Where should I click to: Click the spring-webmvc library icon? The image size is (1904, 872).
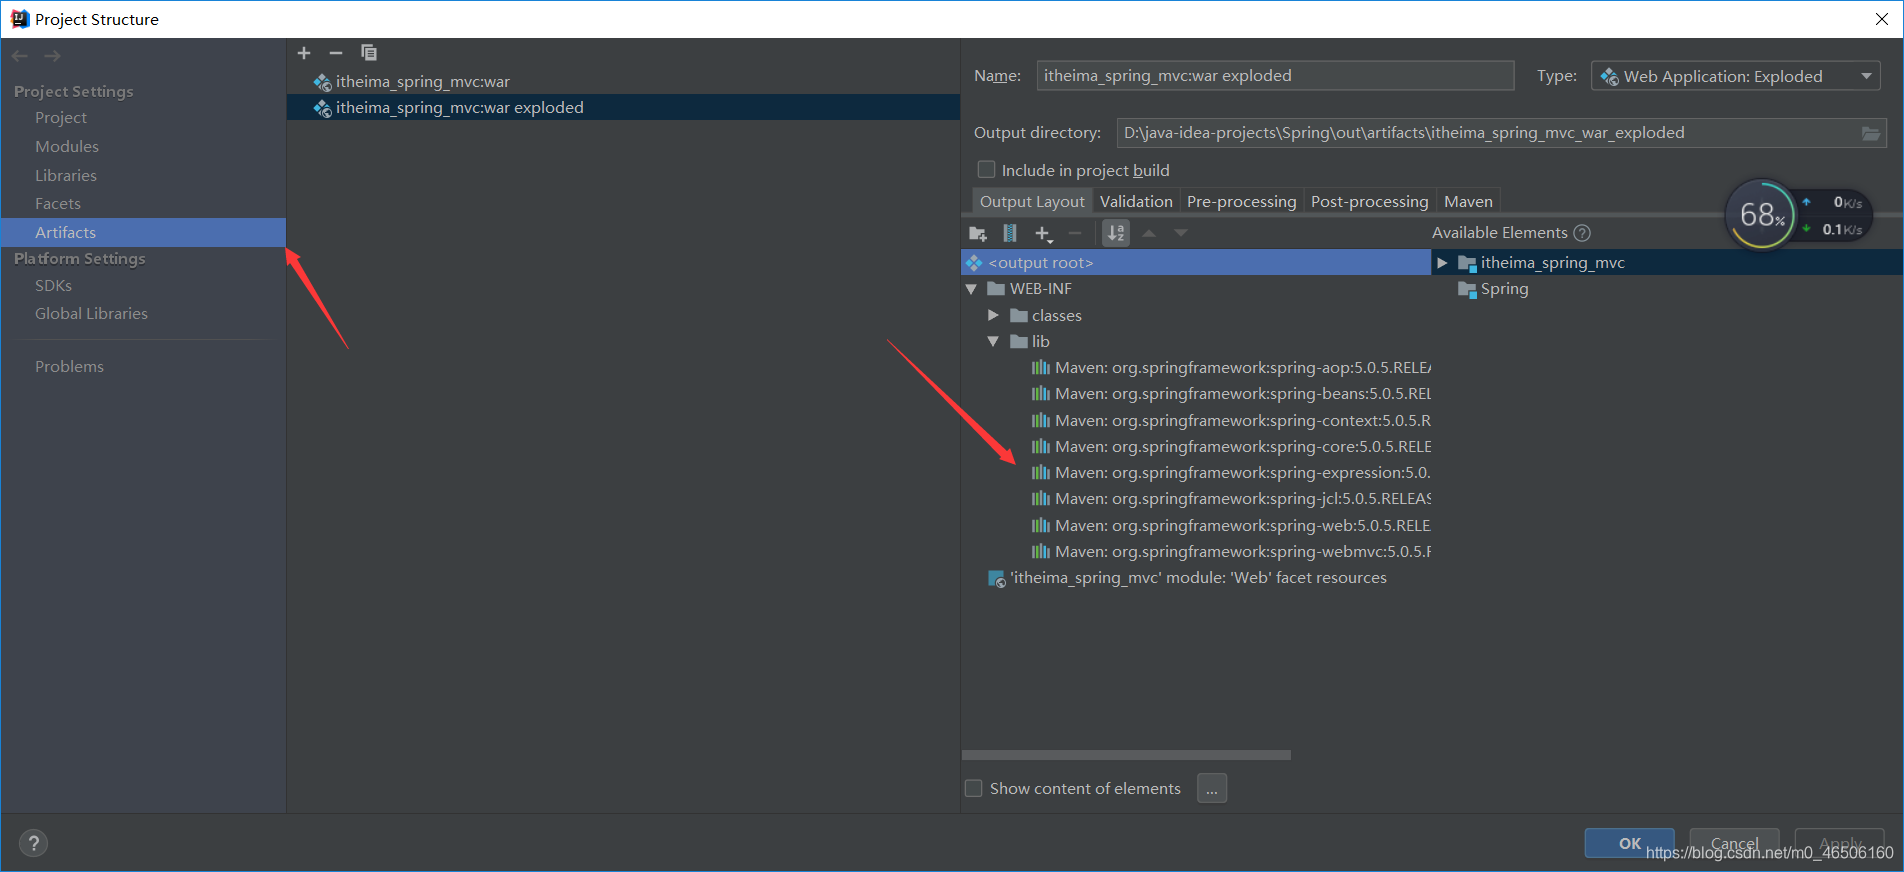pyautogui.click(x=1041, y=552)
